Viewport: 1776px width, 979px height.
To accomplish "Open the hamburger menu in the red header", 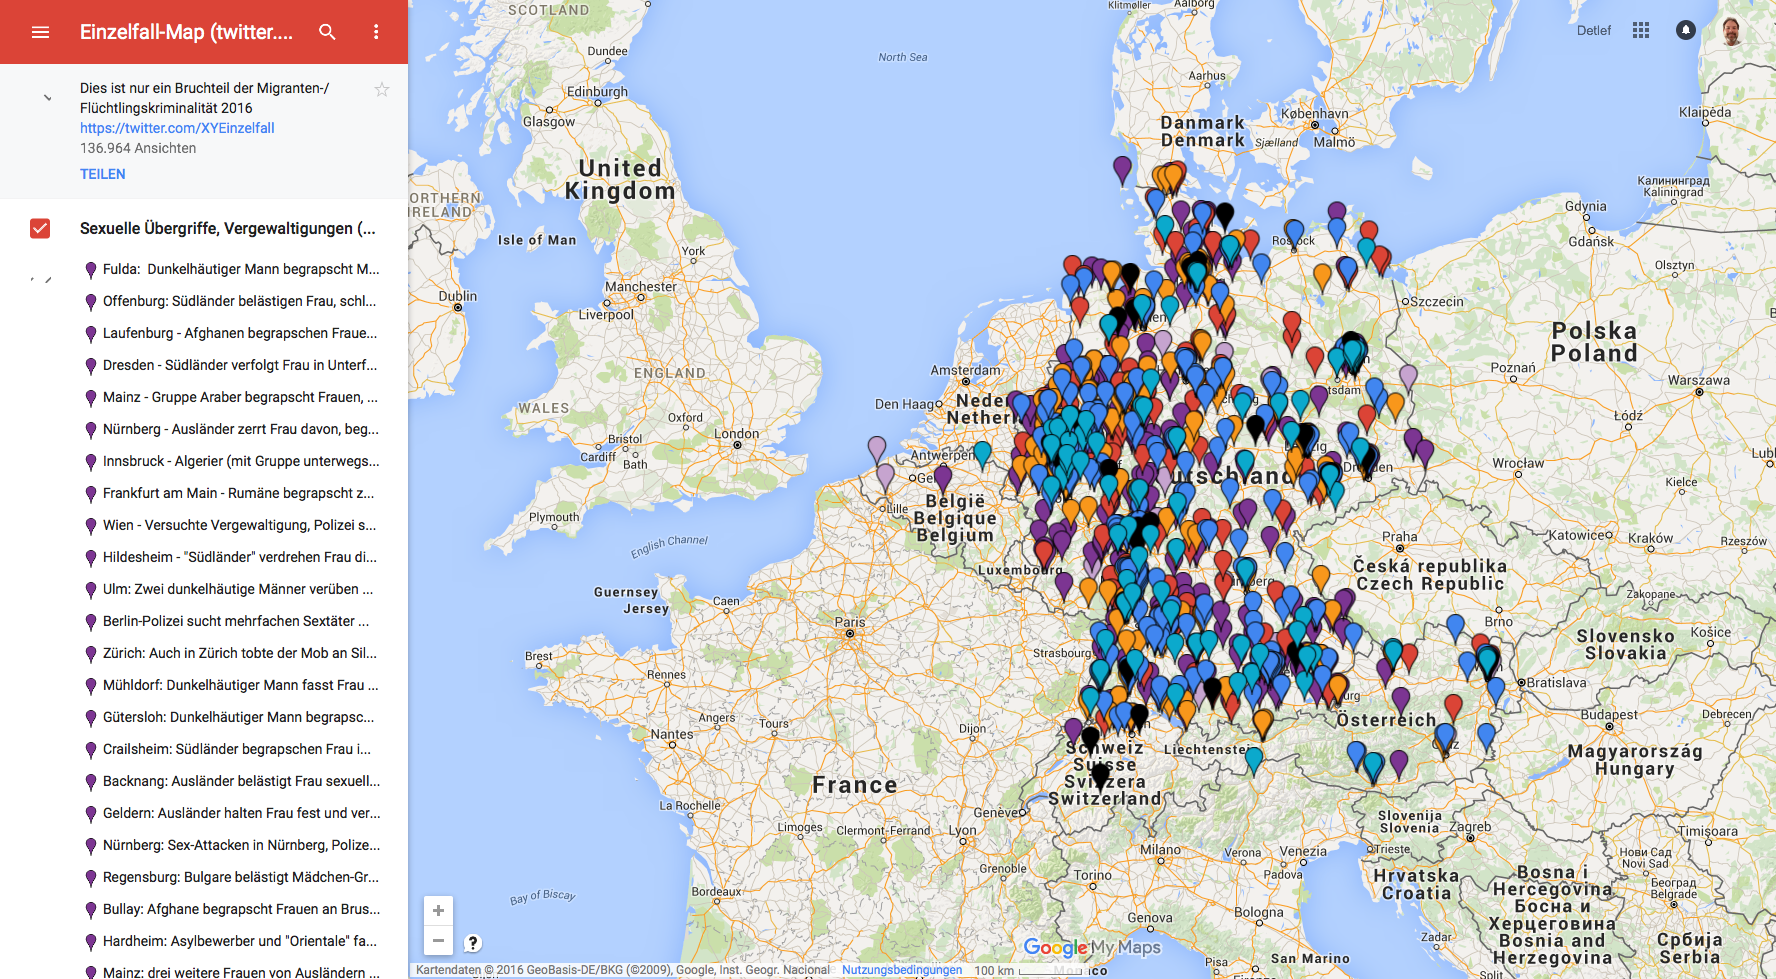I will tap(40, 32).
